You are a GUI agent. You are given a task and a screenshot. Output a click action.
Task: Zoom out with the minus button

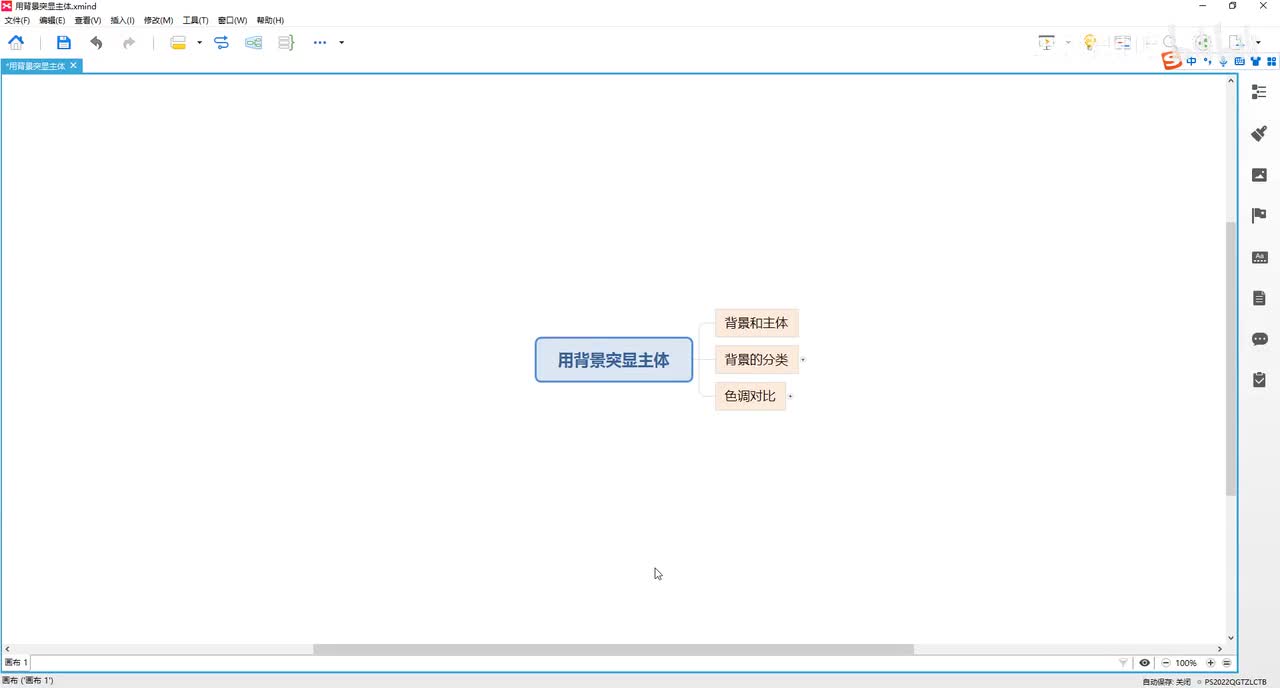point(1166,663)
